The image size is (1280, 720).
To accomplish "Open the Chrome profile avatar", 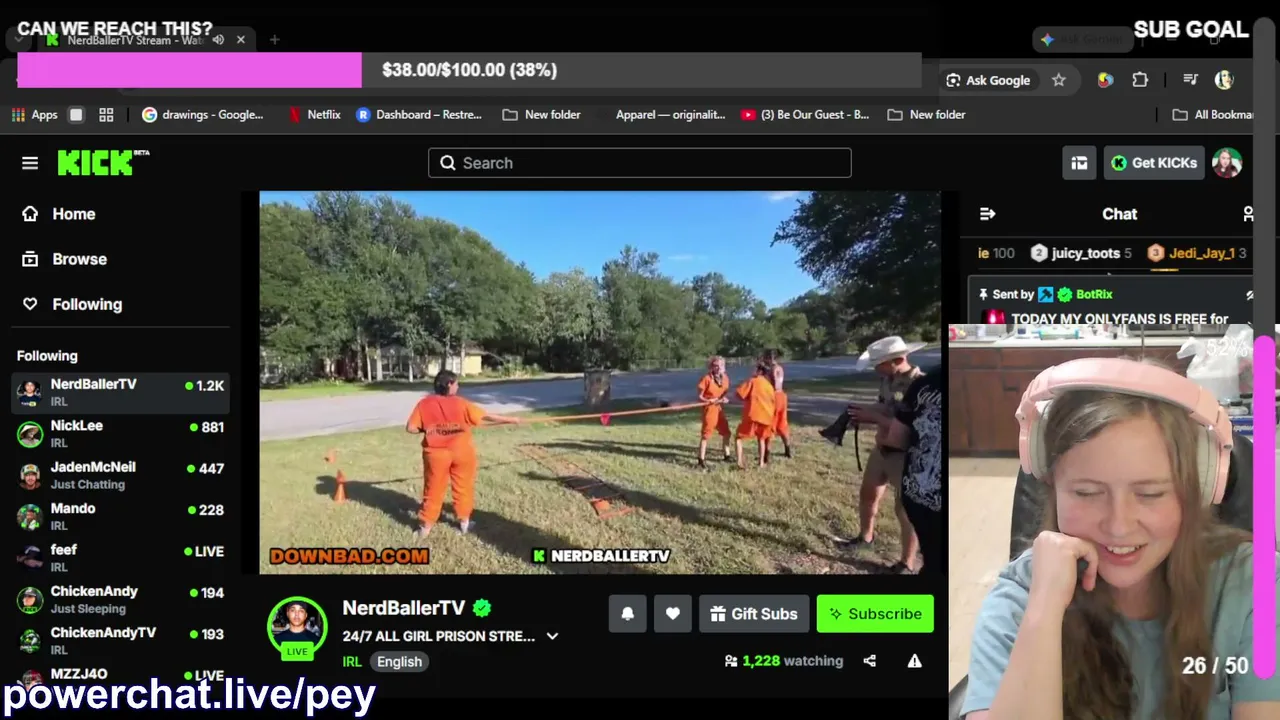I will 1224,80.
